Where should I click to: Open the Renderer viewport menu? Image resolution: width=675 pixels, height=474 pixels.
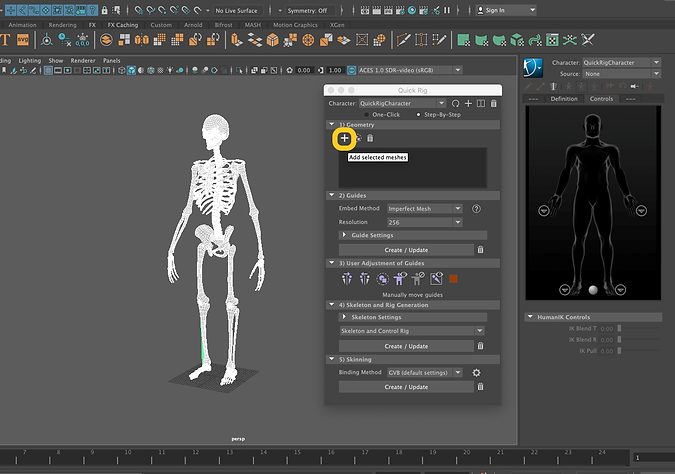tap(83, 61)
